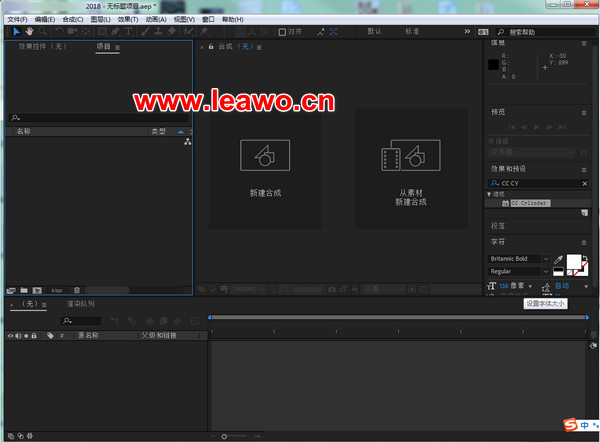Click Interpret Footage icon in project footer
This screenshot has height=442, width=600.
[11, 290]
